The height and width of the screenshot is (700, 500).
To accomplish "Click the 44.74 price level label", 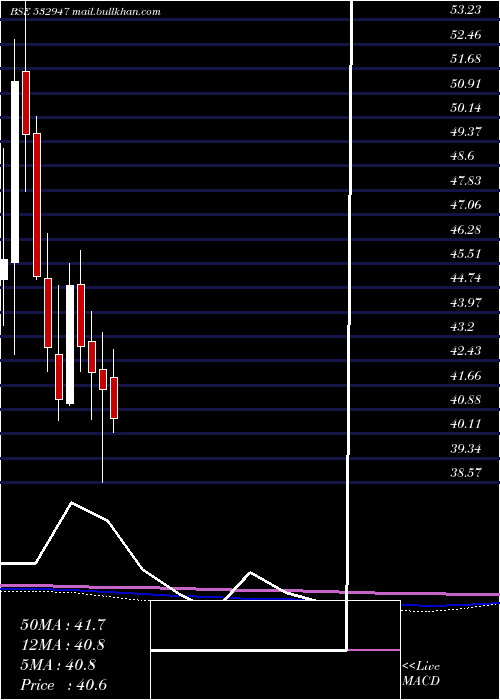I will 466,278.
